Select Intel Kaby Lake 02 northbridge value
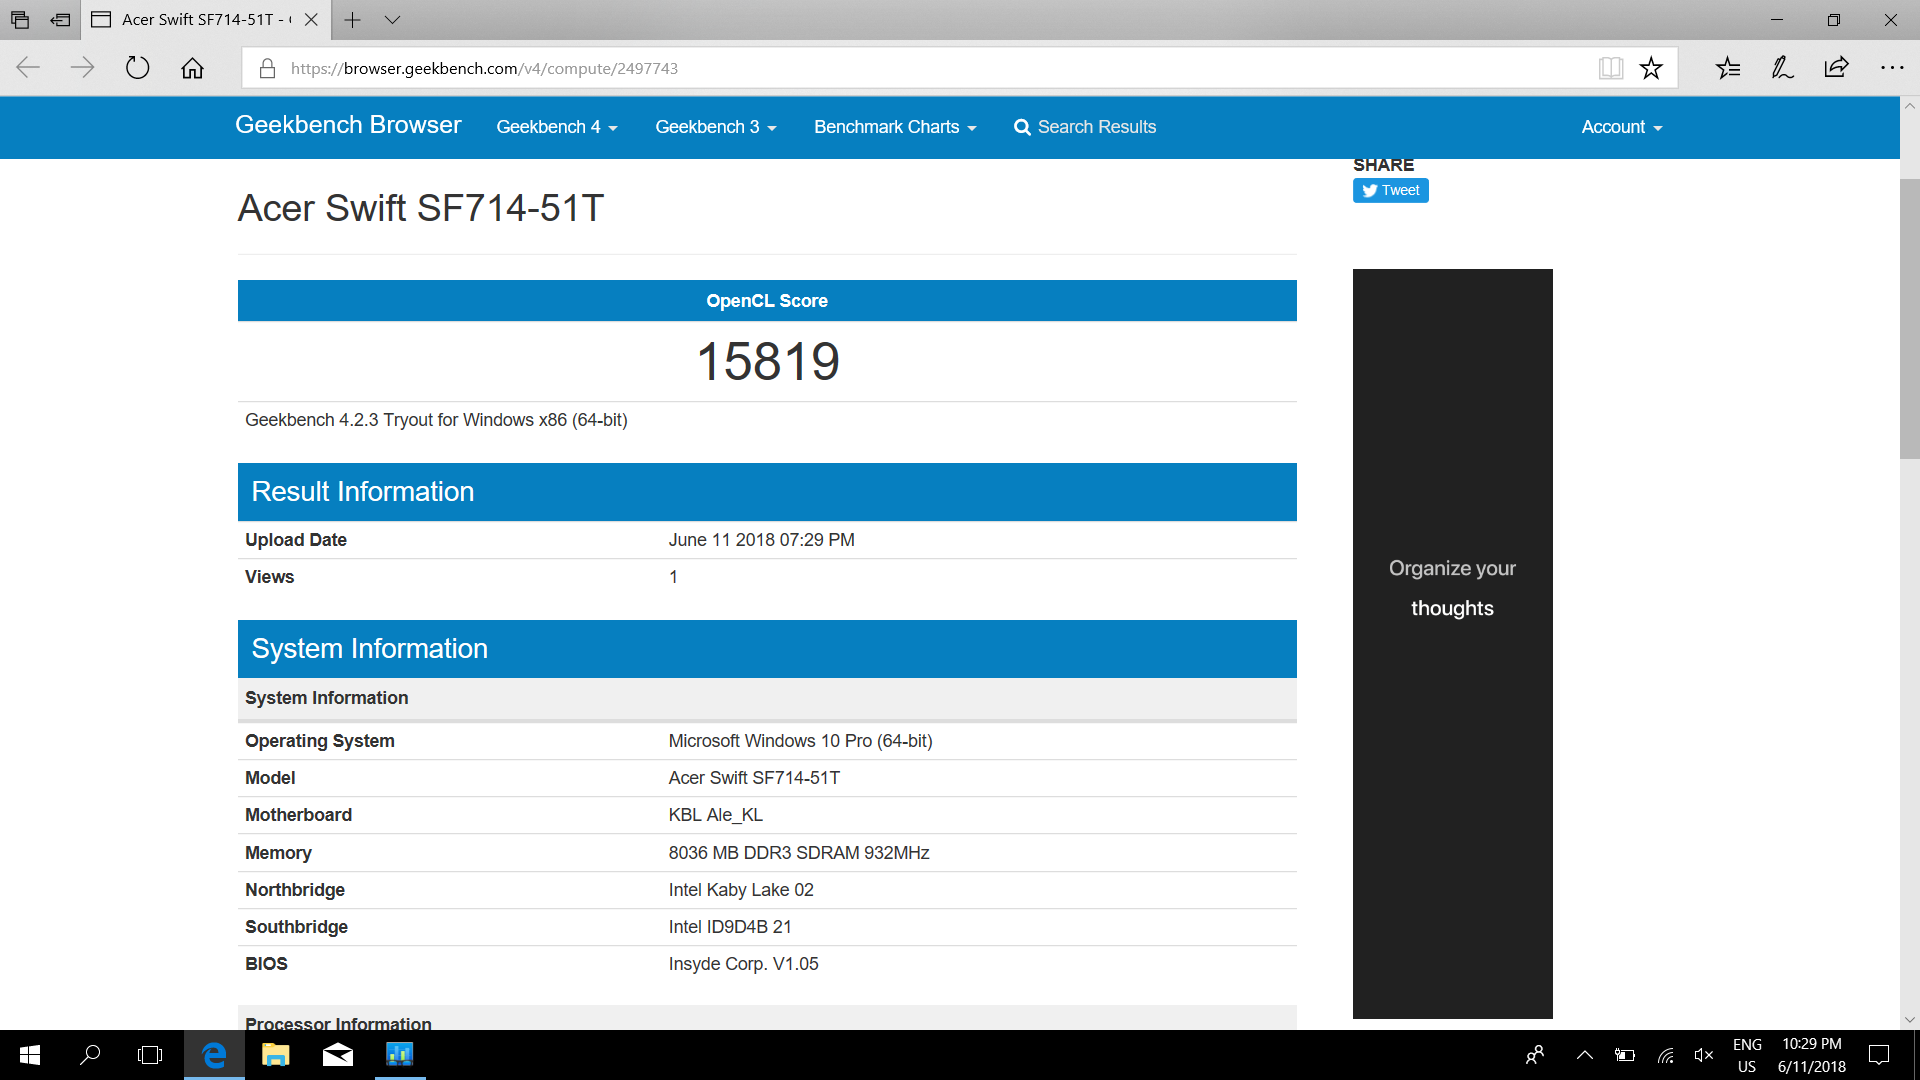The image size is (1920, 1080). tap(741, 890)
